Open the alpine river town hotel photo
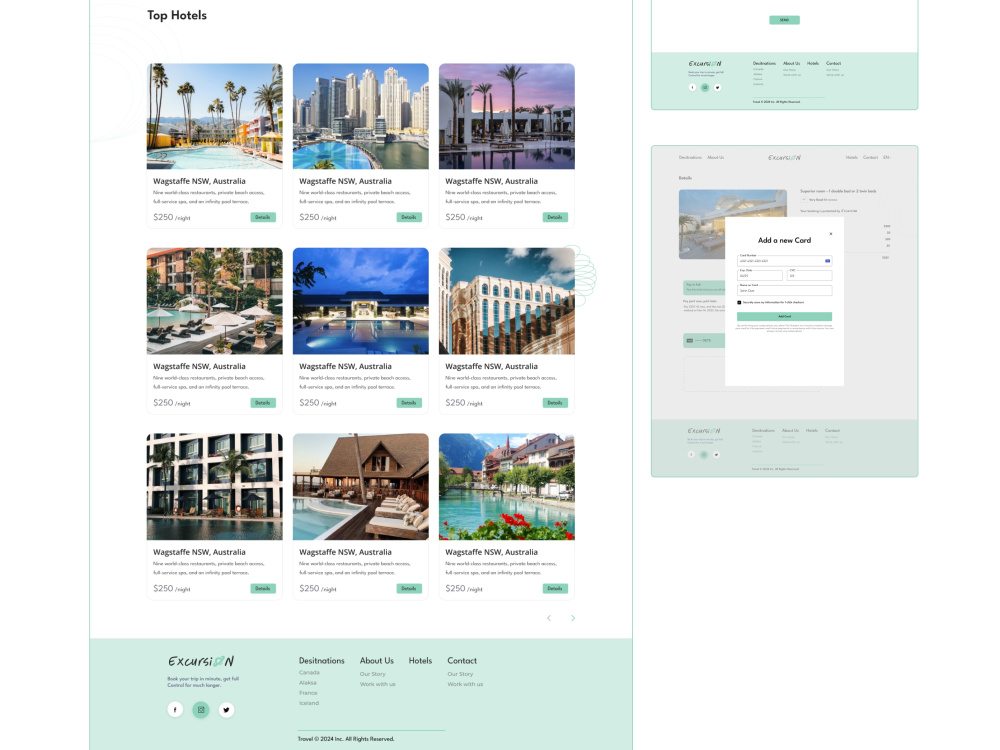 coord(506,487)
